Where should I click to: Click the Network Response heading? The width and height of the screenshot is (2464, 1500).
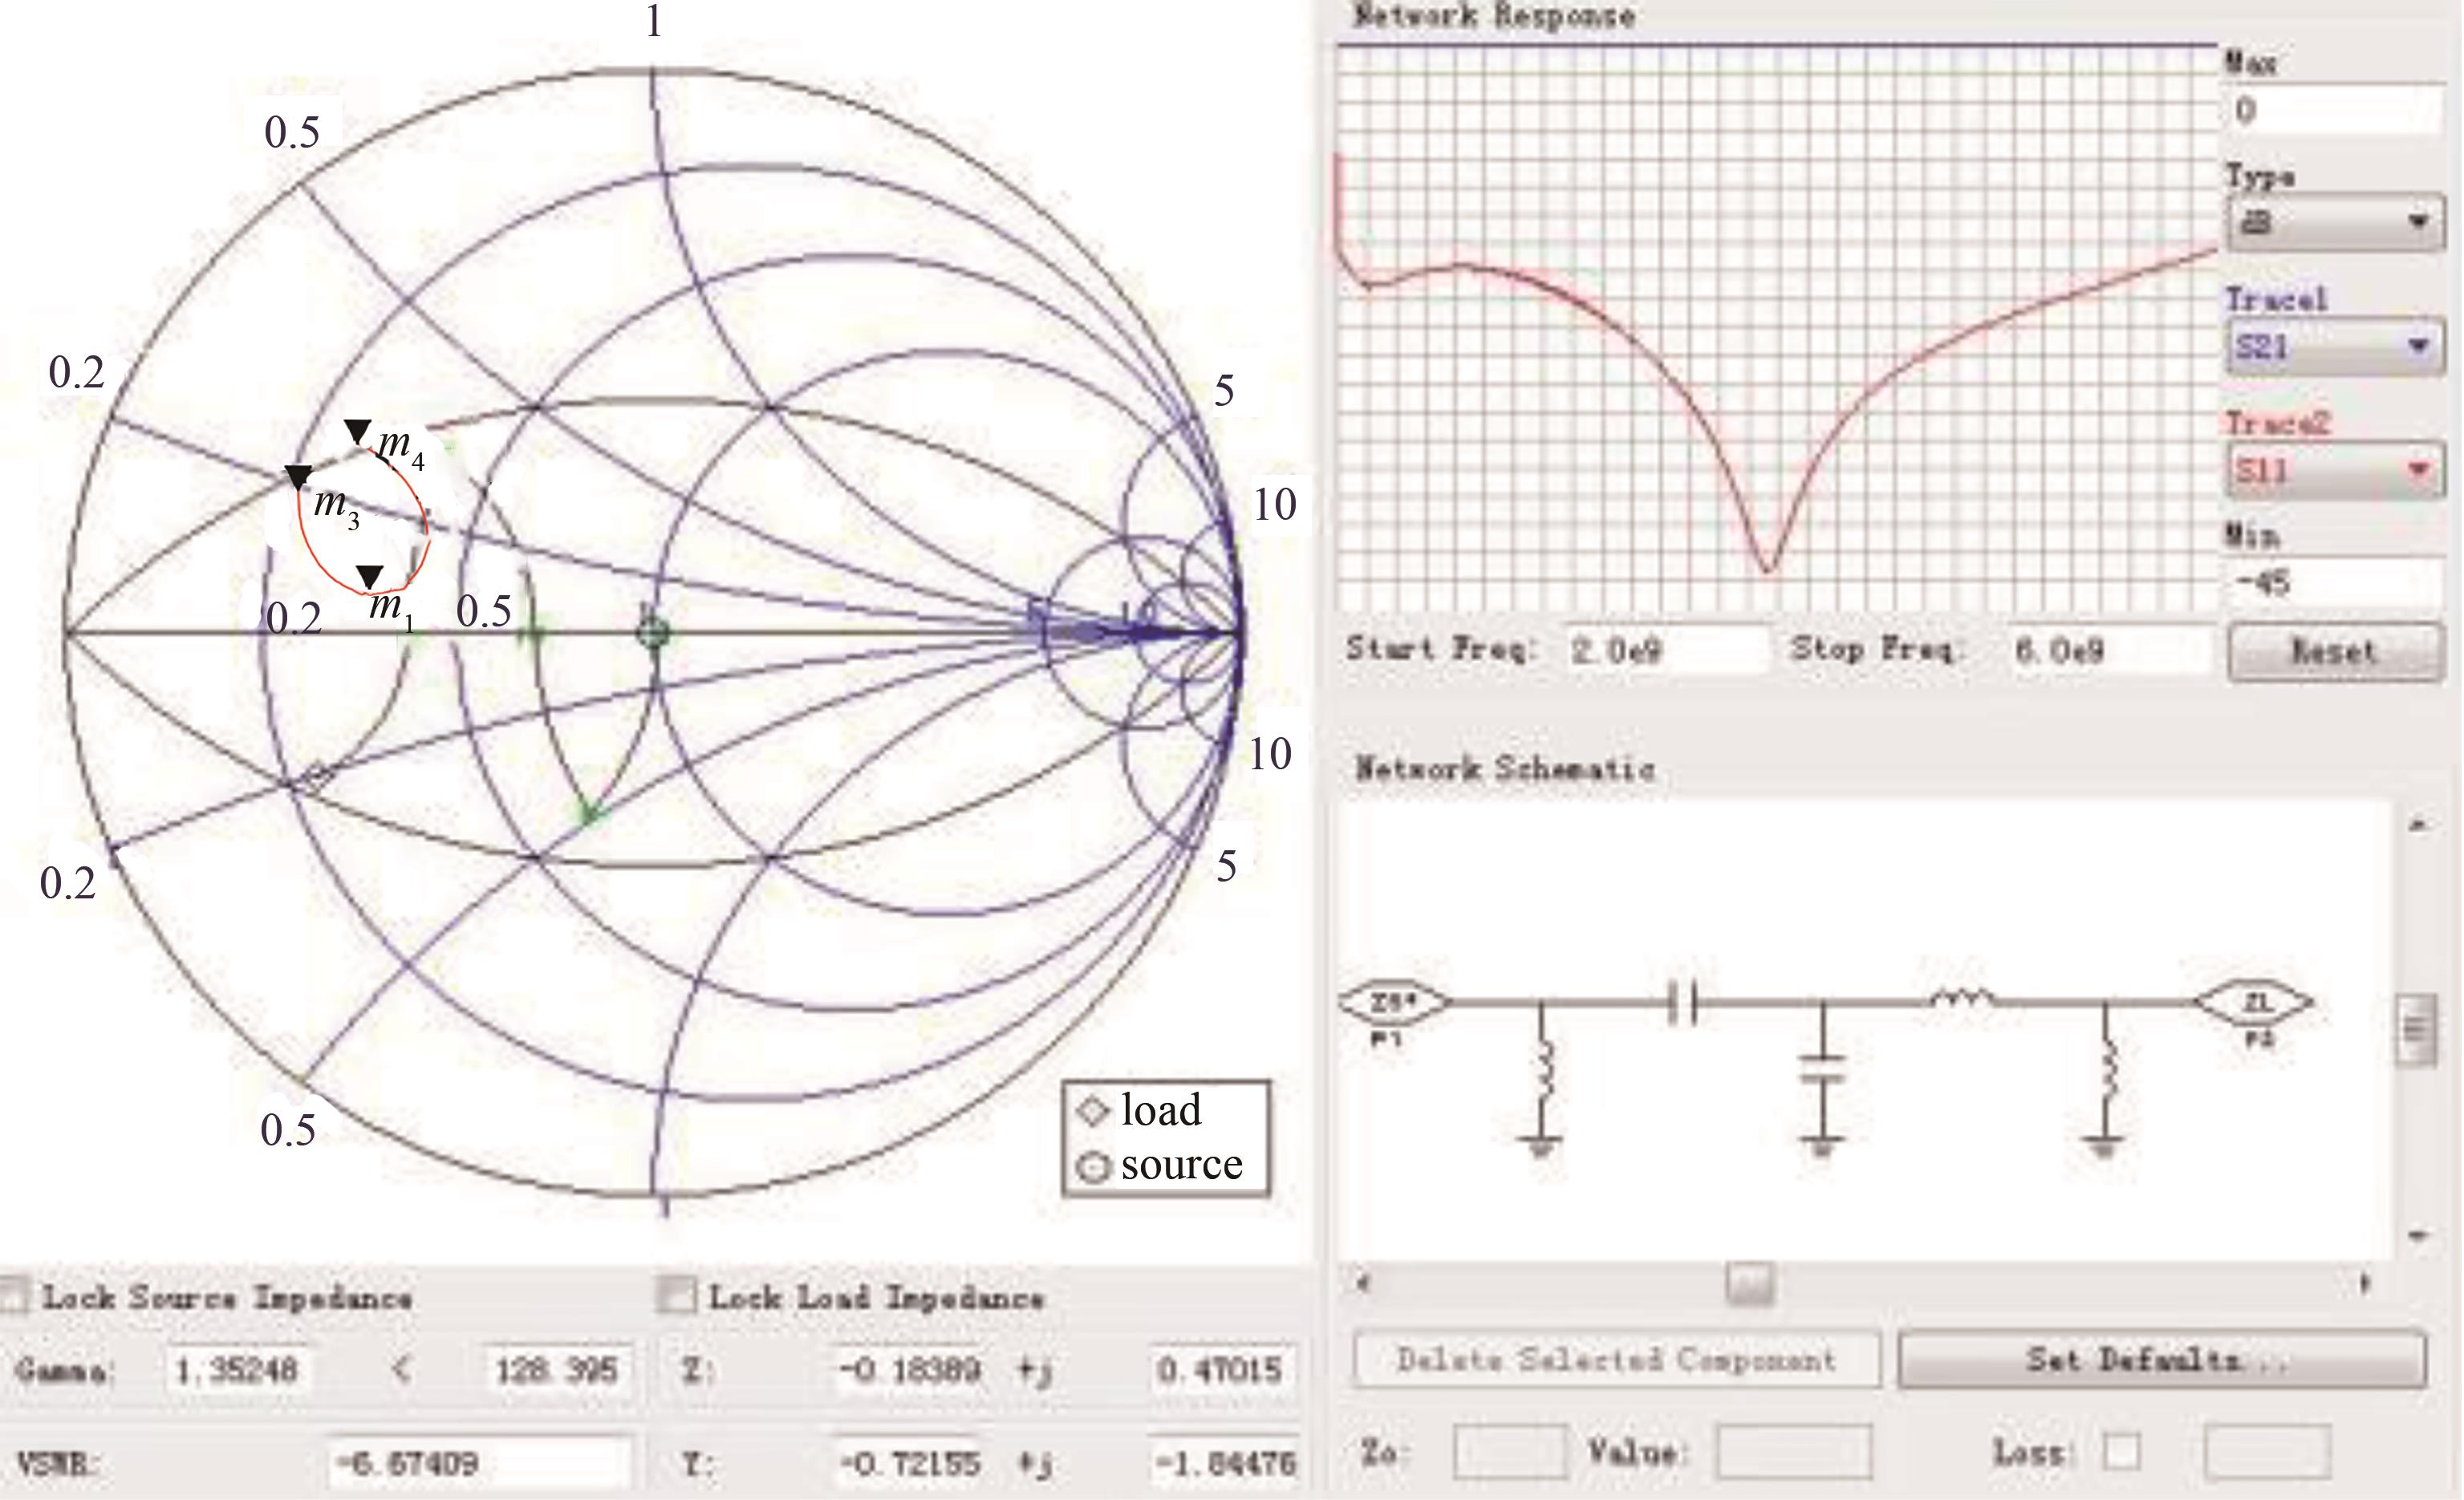coord(1494,16)
